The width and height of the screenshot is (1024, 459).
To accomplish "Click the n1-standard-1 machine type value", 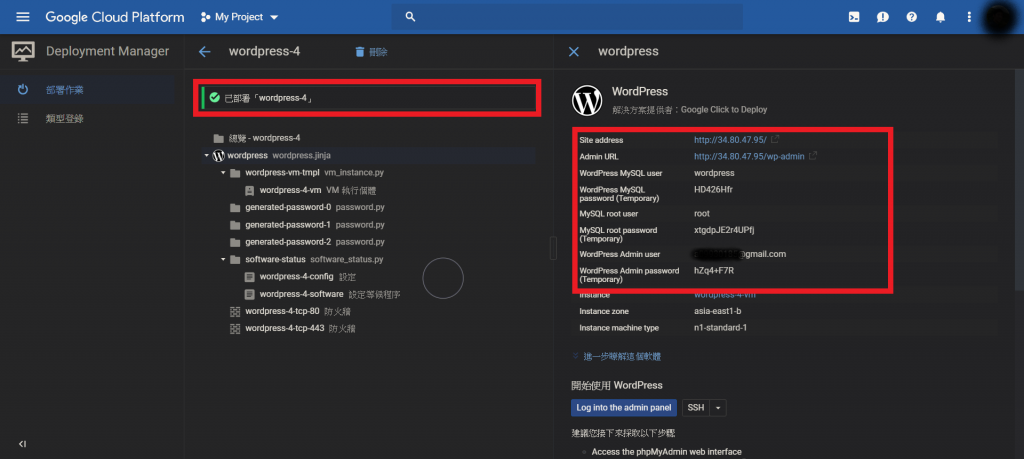I will point(720,328).
